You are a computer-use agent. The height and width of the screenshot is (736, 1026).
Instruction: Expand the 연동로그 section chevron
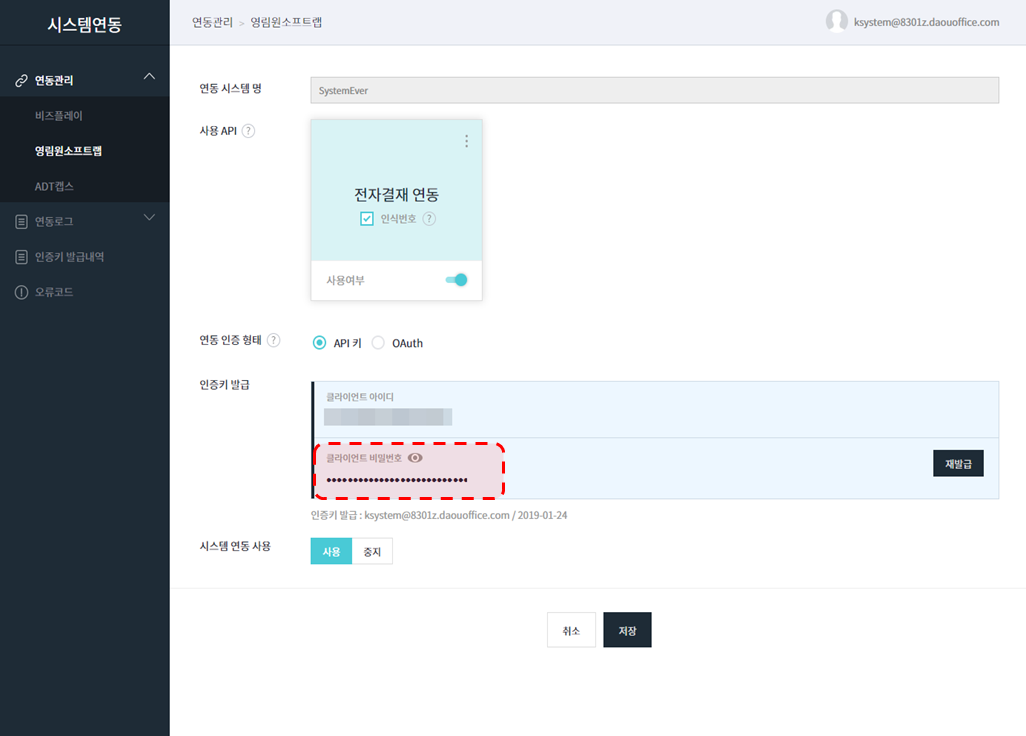(149, 218)
